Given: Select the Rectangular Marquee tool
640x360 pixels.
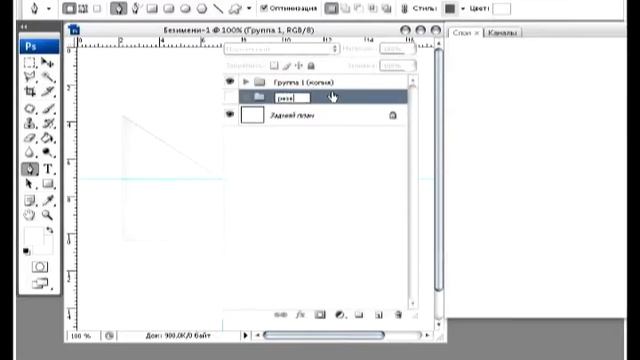Looking at the screenshot, I should [29, 63].
